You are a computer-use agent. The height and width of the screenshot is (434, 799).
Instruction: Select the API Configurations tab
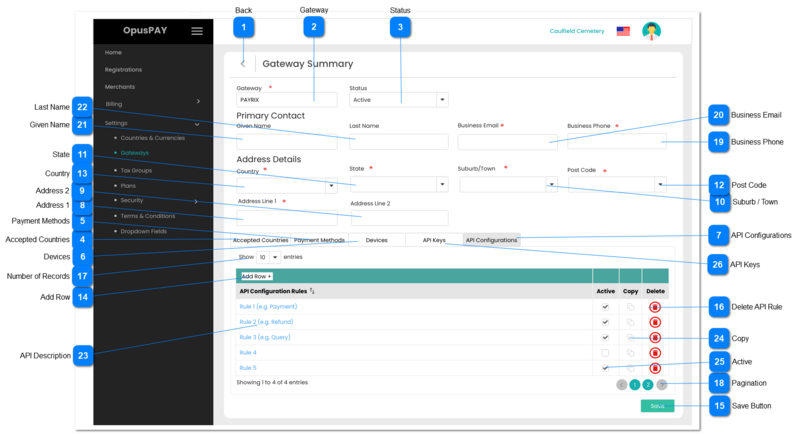491,240
